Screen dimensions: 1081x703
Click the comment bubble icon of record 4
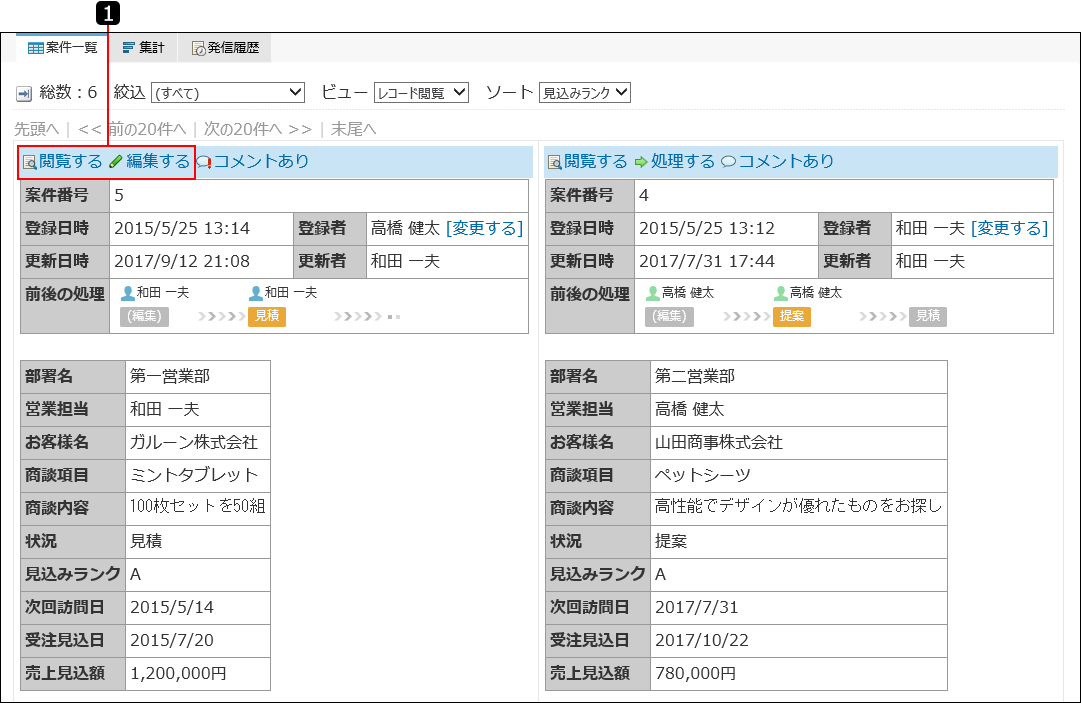[x=729, y=162]
